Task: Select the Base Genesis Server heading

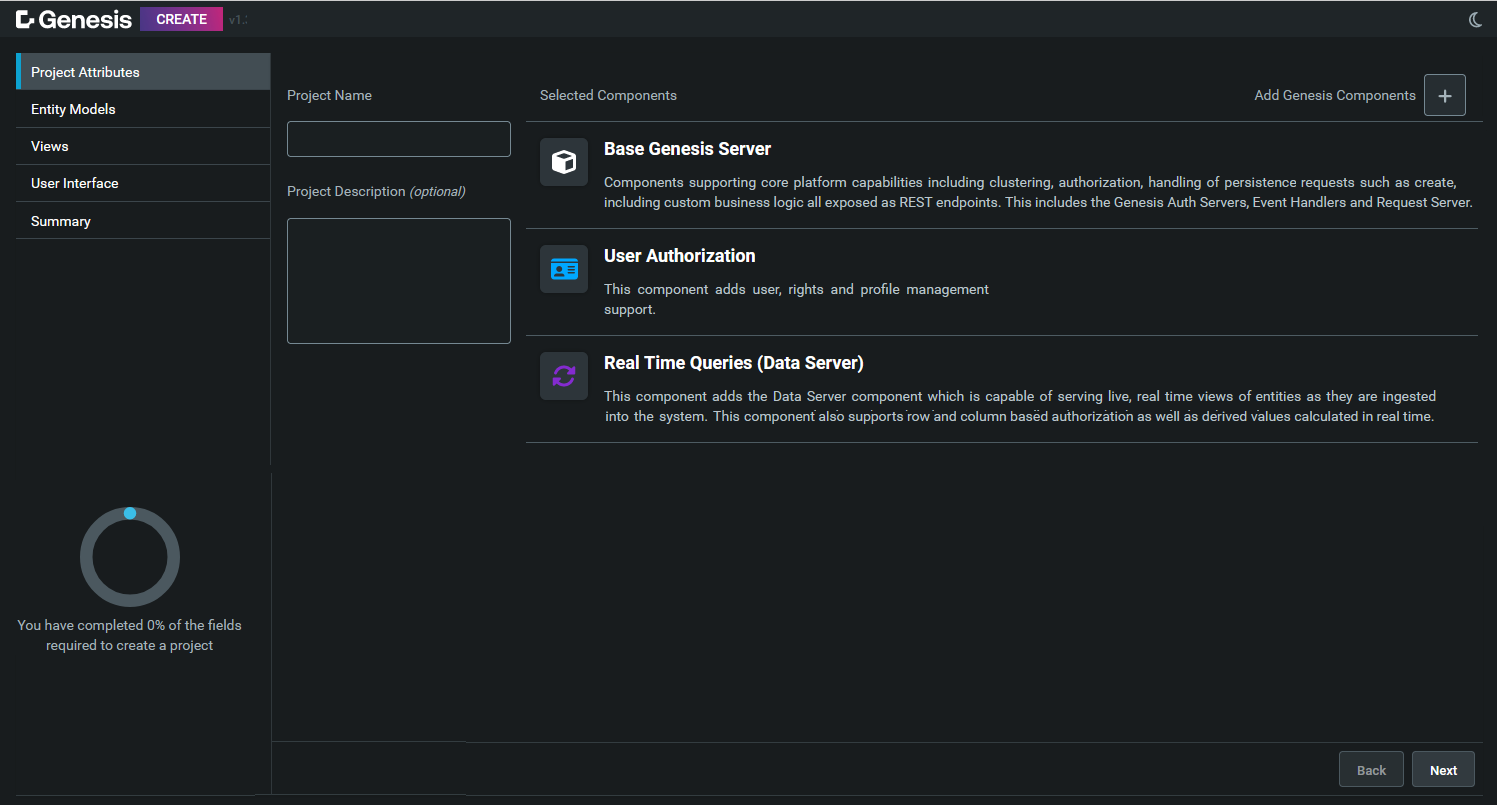Action: coord(687,149)
